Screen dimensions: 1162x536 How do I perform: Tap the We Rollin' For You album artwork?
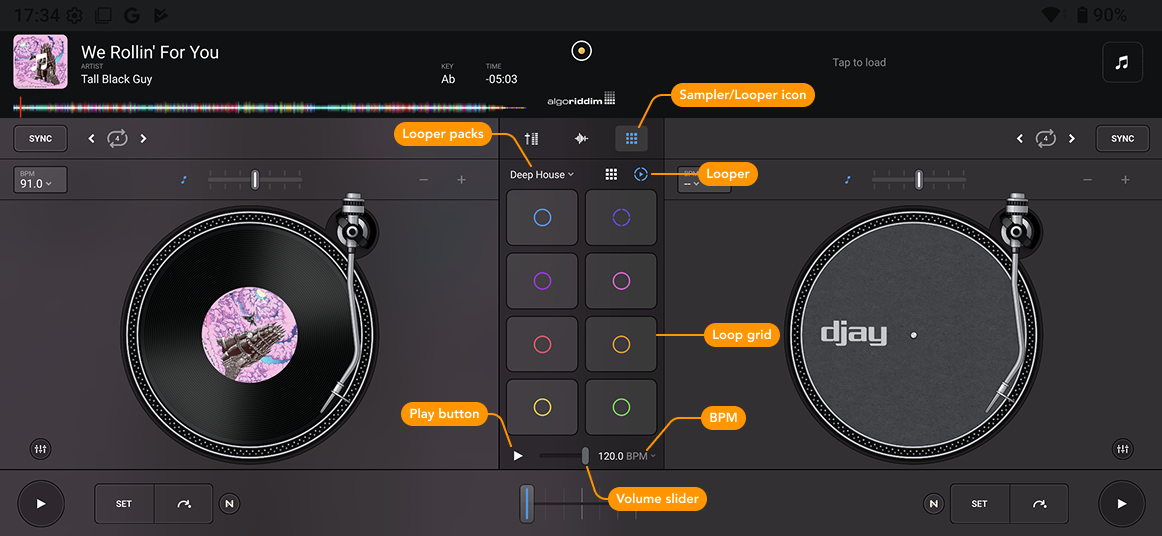click(41, 62)
